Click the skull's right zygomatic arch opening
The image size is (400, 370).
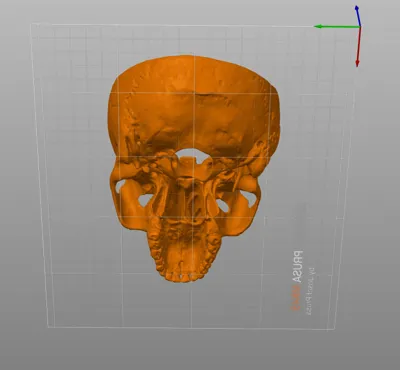tap(251, 198)
